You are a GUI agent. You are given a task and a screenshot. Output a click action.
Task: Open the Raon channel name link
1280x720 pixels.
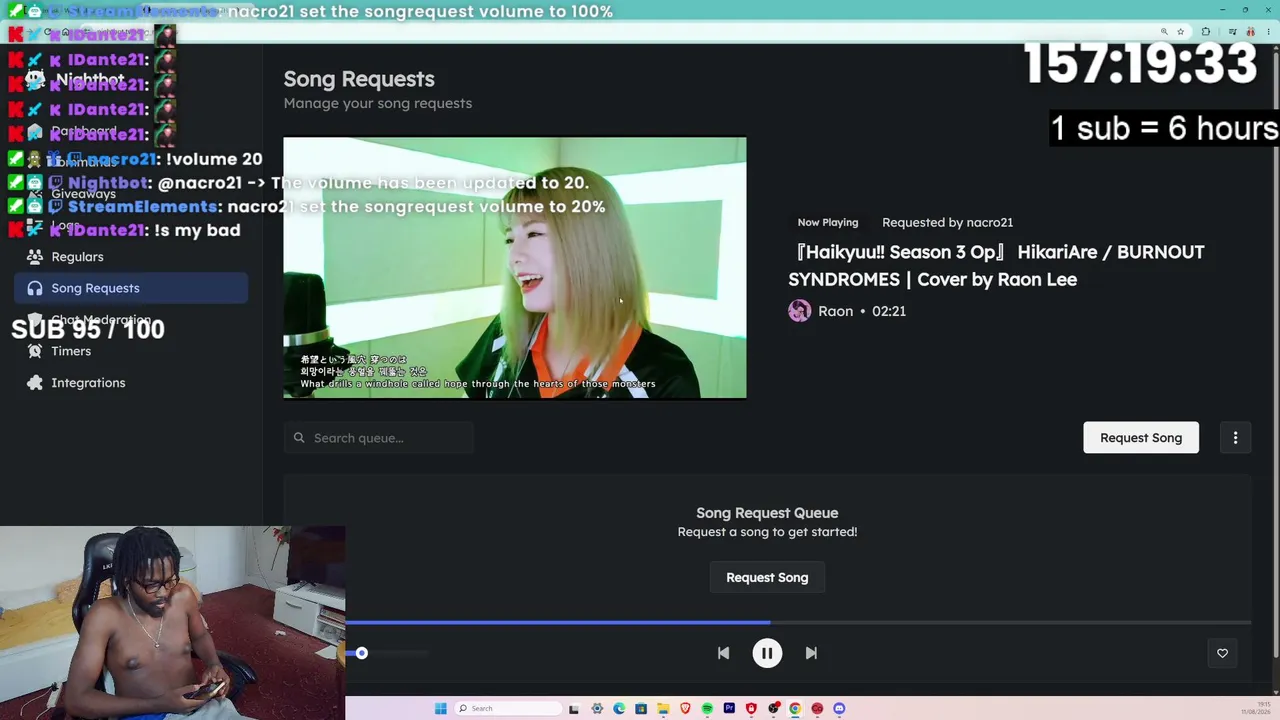pos(835,311)
